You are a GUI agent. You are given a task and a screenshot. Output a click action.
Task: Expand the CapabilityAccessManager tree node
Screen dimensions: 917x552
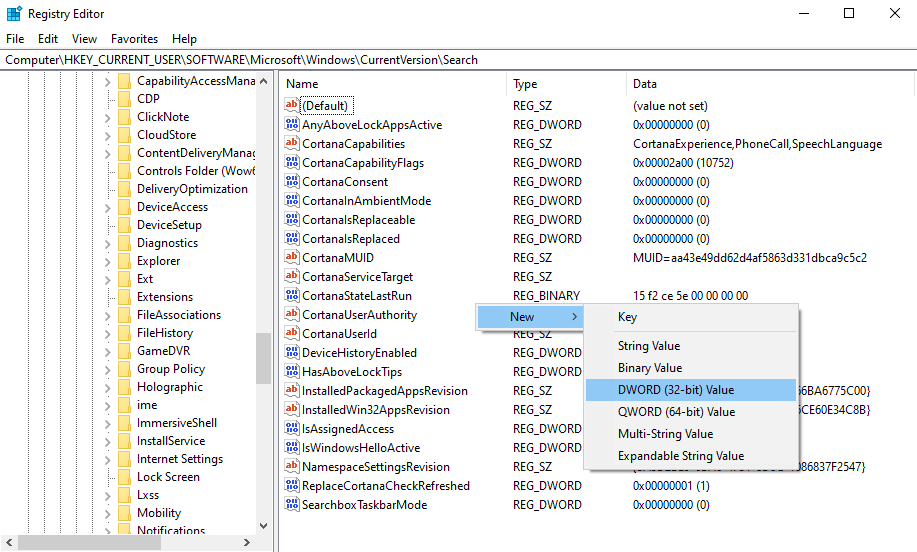click(108, 81)
